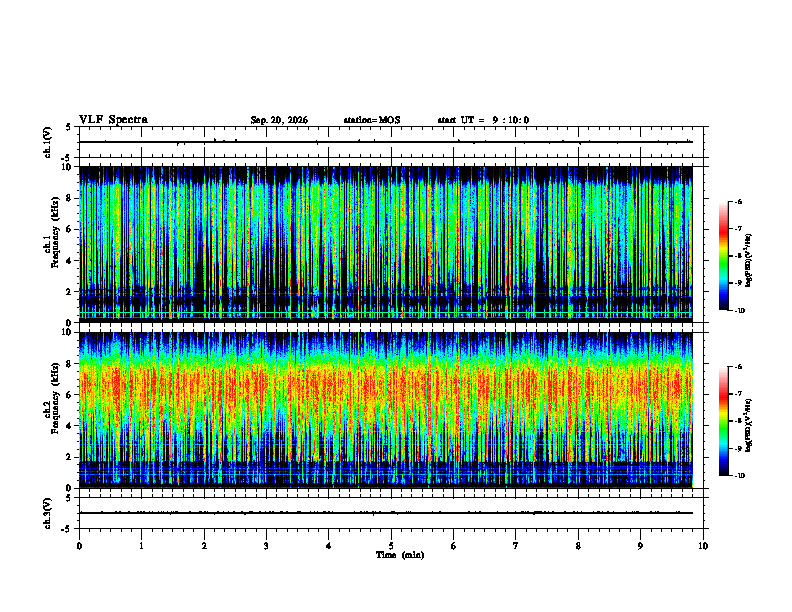Screen dimensions: 792x612
Task: Click the Sep. 20, 2026 date label
Action: 279,120
